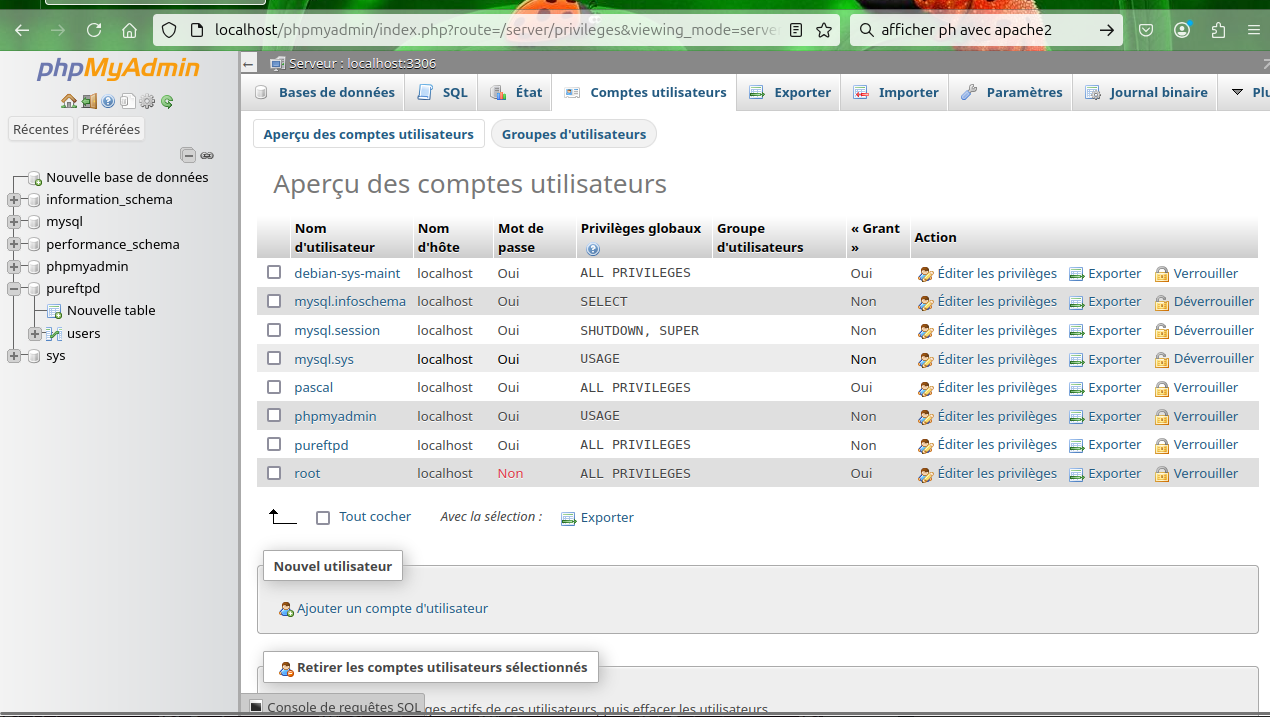Click the browser address bar URL
Viewport: 1270px width, 717px height.
(x=497, y=30)
